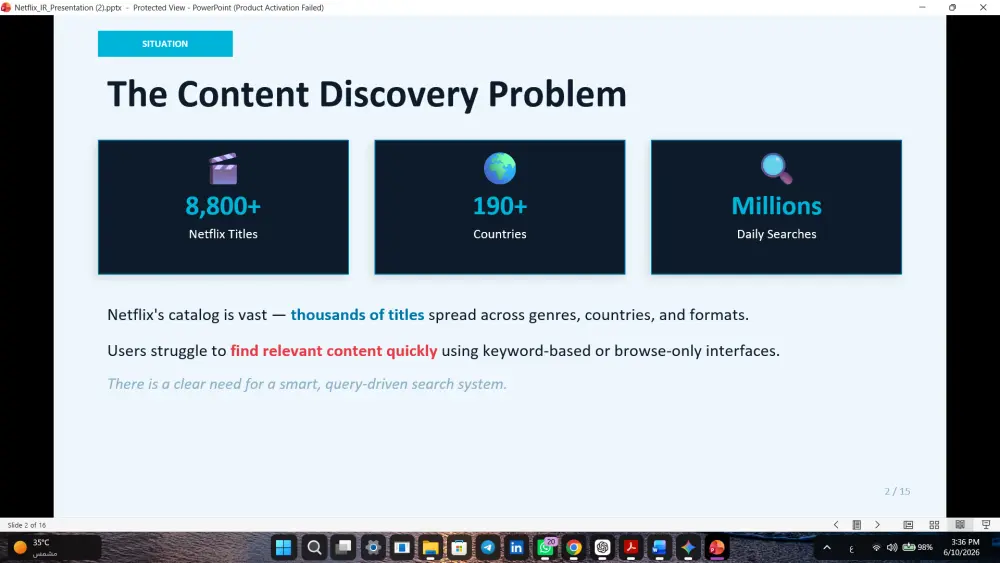This screenshot has height=563, width=1000.
Task: Click the 'Daily Searches' caption
Action: click(x=776, y=234)
